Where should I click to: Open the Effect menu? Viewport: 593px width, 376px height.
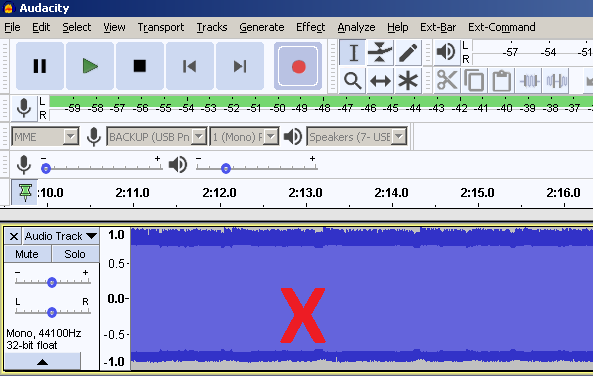(310, 27)
